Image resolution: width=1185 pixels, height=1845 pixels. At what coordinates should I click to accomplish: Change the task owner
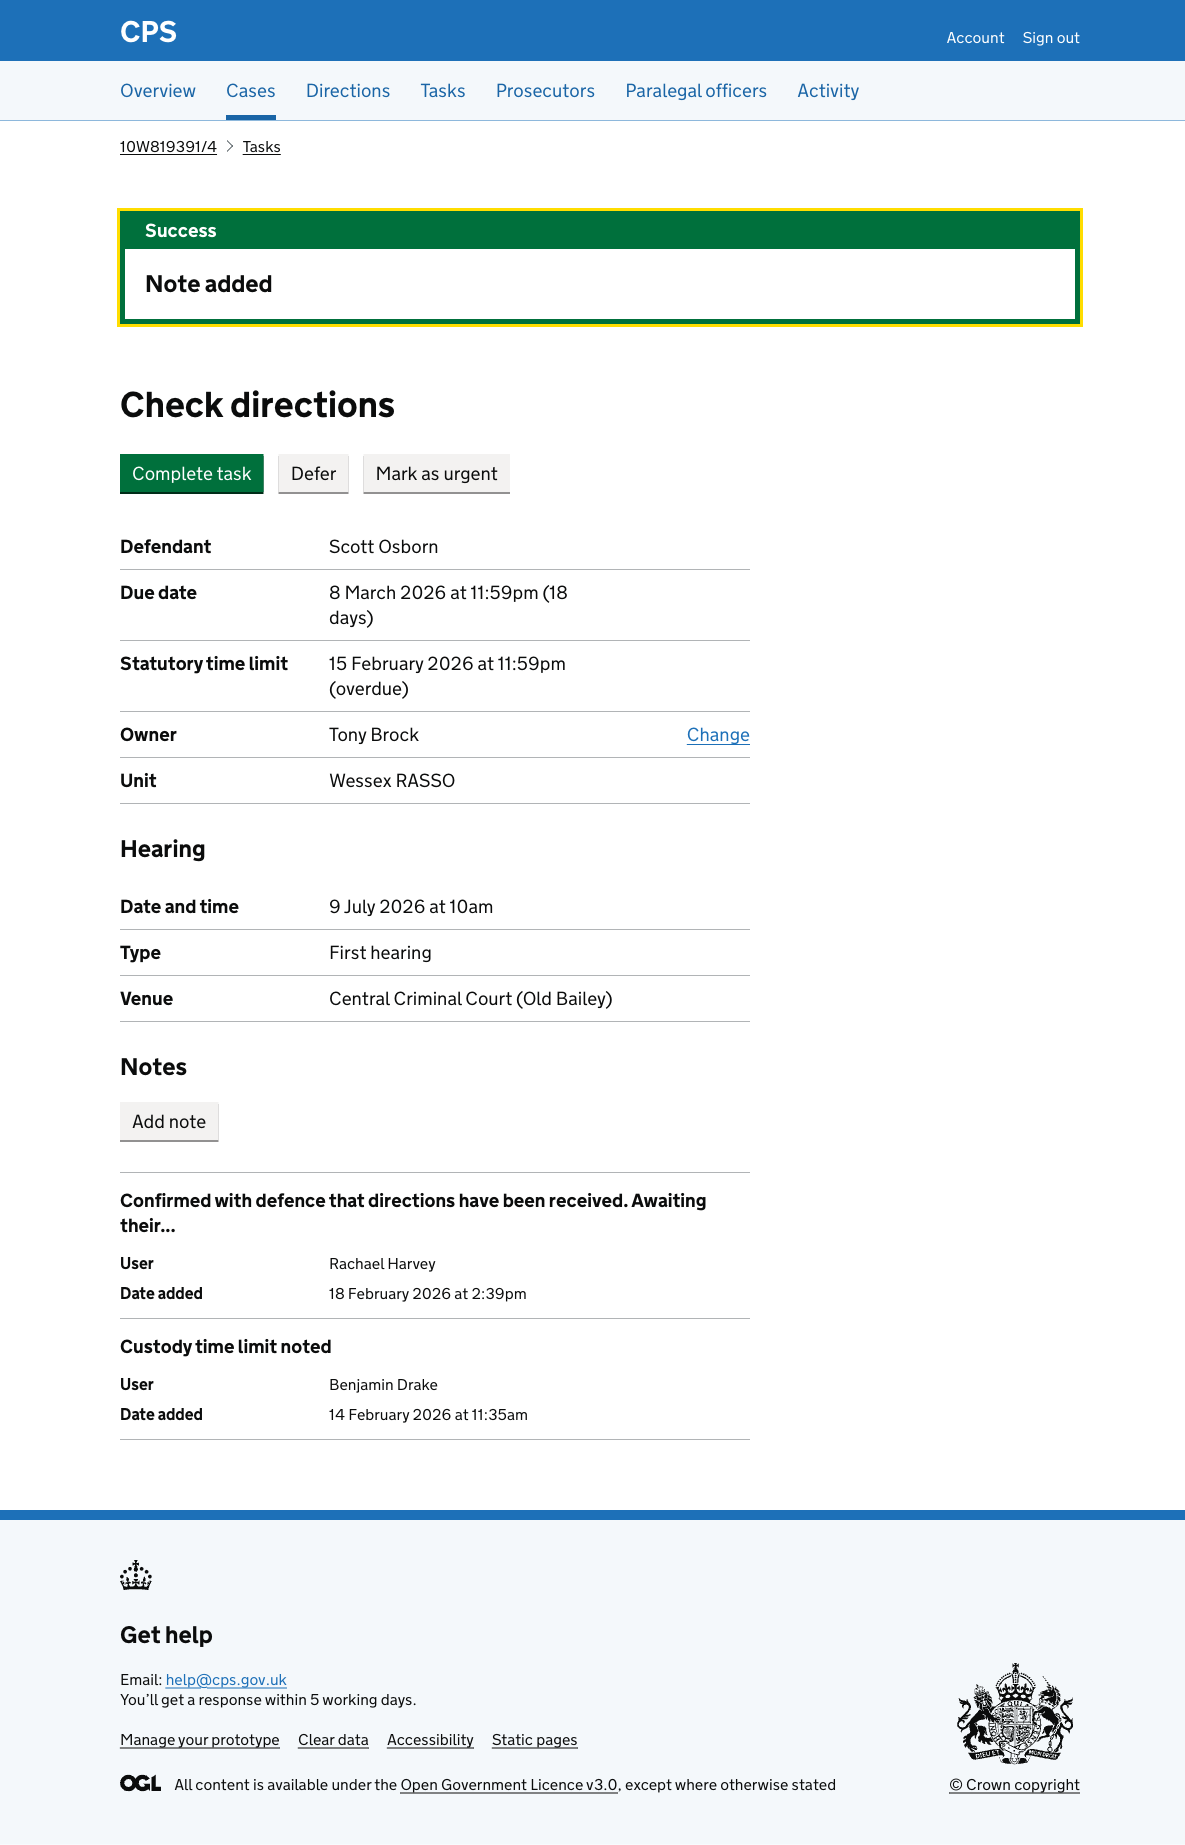[x=718, y=735]
